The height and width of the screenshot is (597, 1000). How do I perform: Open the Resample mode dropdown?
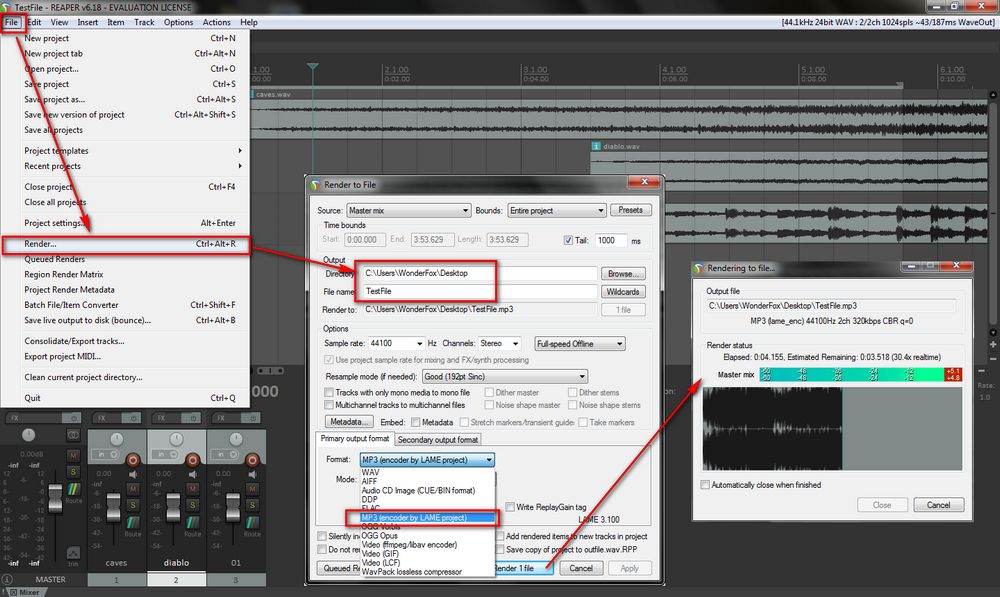[504, 376]
